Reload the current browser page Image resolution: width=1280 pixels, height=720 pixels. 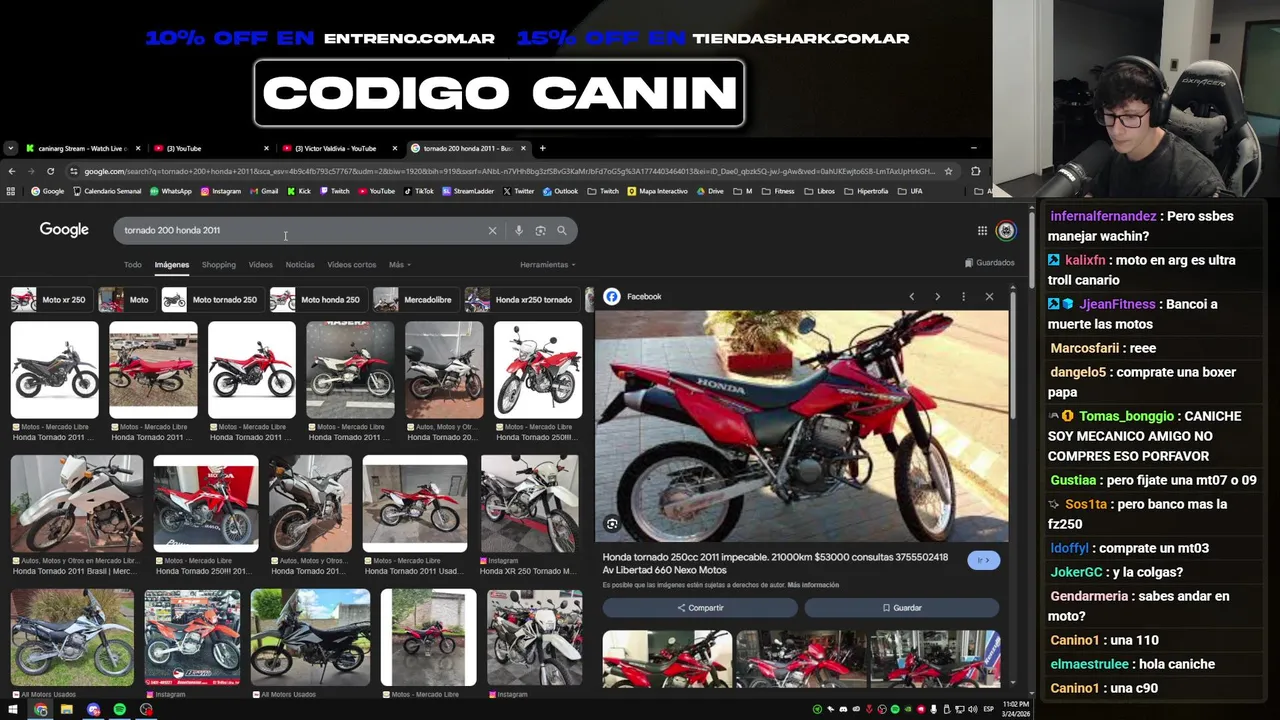pyautogui.click(x=50, y=171)
